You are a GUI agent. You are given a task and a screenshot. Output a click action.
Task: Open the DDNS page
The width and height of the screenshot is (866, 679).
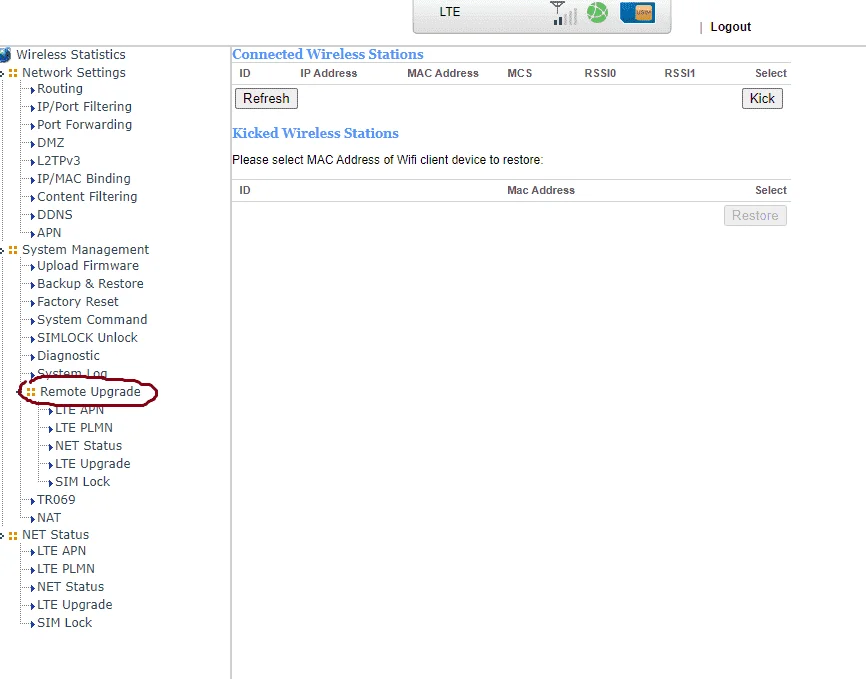click(55, 215)
